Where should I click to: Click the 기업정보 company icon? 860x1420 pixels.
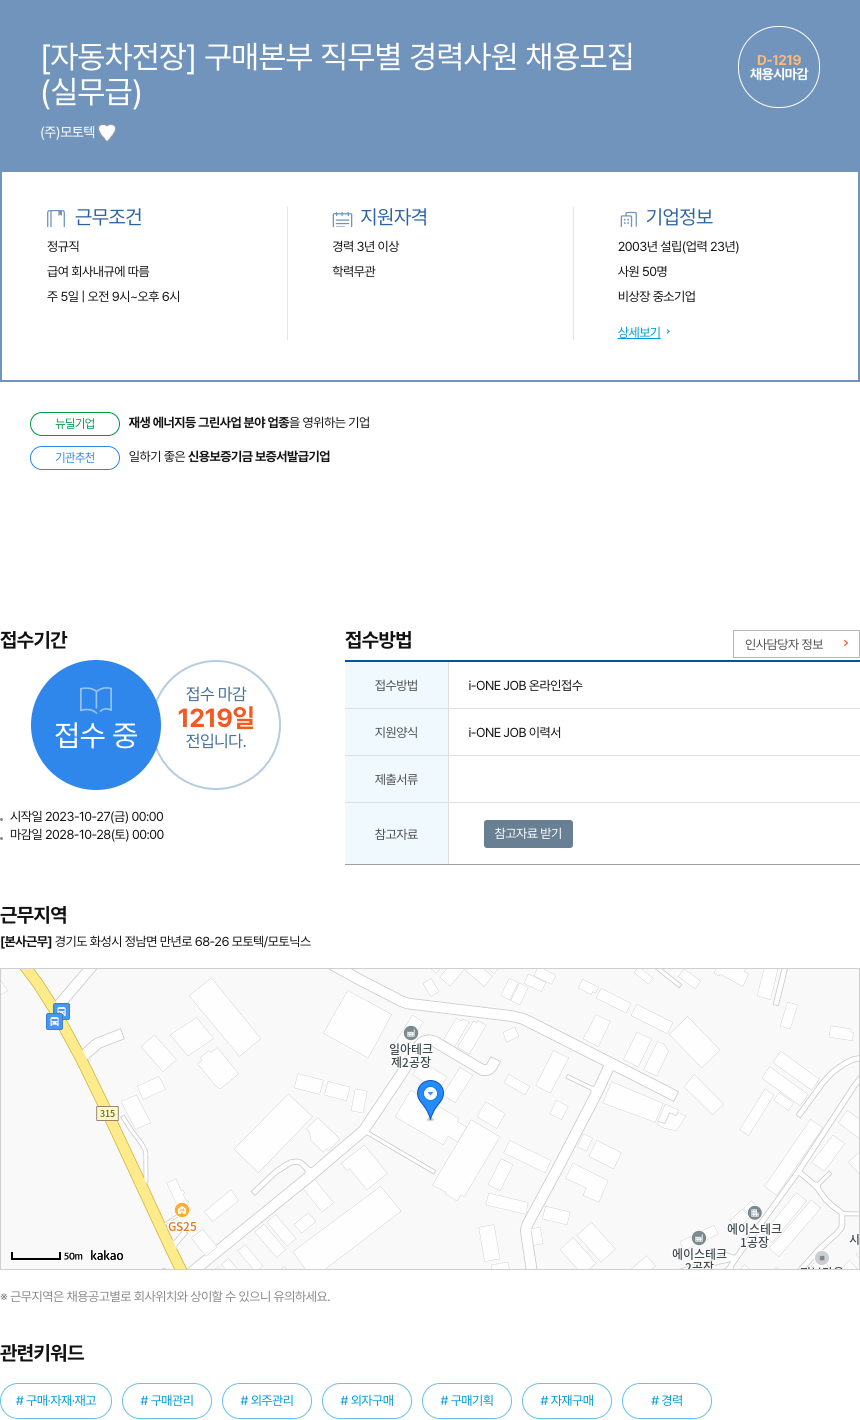click(628, 219)
